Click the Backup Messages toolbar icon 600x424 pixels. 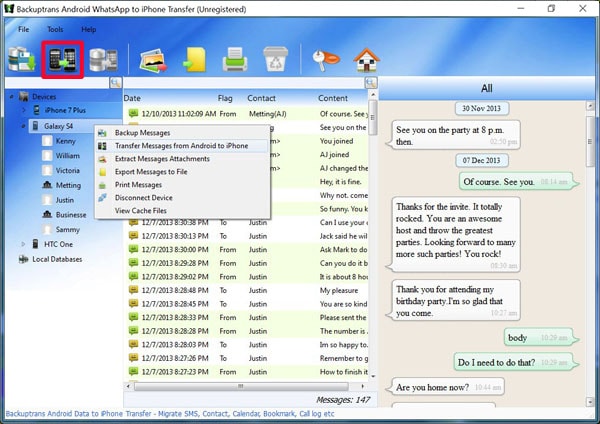21,59
